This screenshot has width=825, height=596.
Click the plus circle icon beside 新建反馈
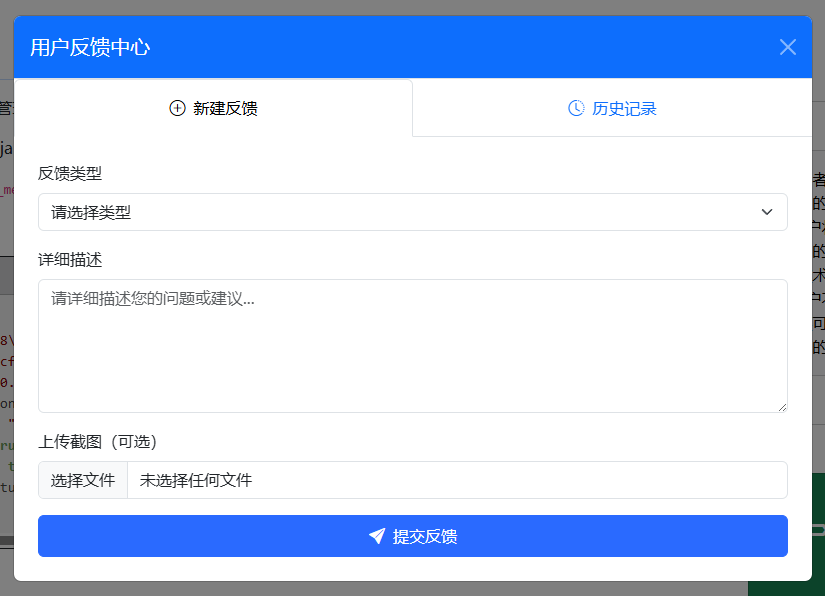tap(178, 107)
